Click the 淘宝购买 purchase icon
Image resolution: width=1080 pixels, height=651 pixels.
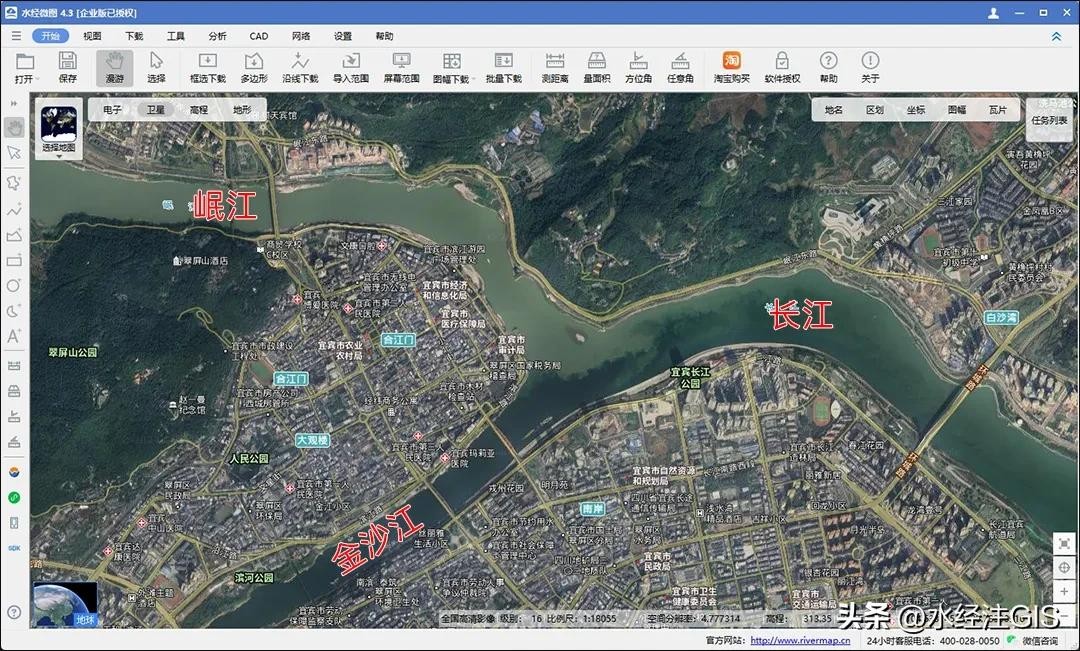pyautogui.click(x=731, y=67)
